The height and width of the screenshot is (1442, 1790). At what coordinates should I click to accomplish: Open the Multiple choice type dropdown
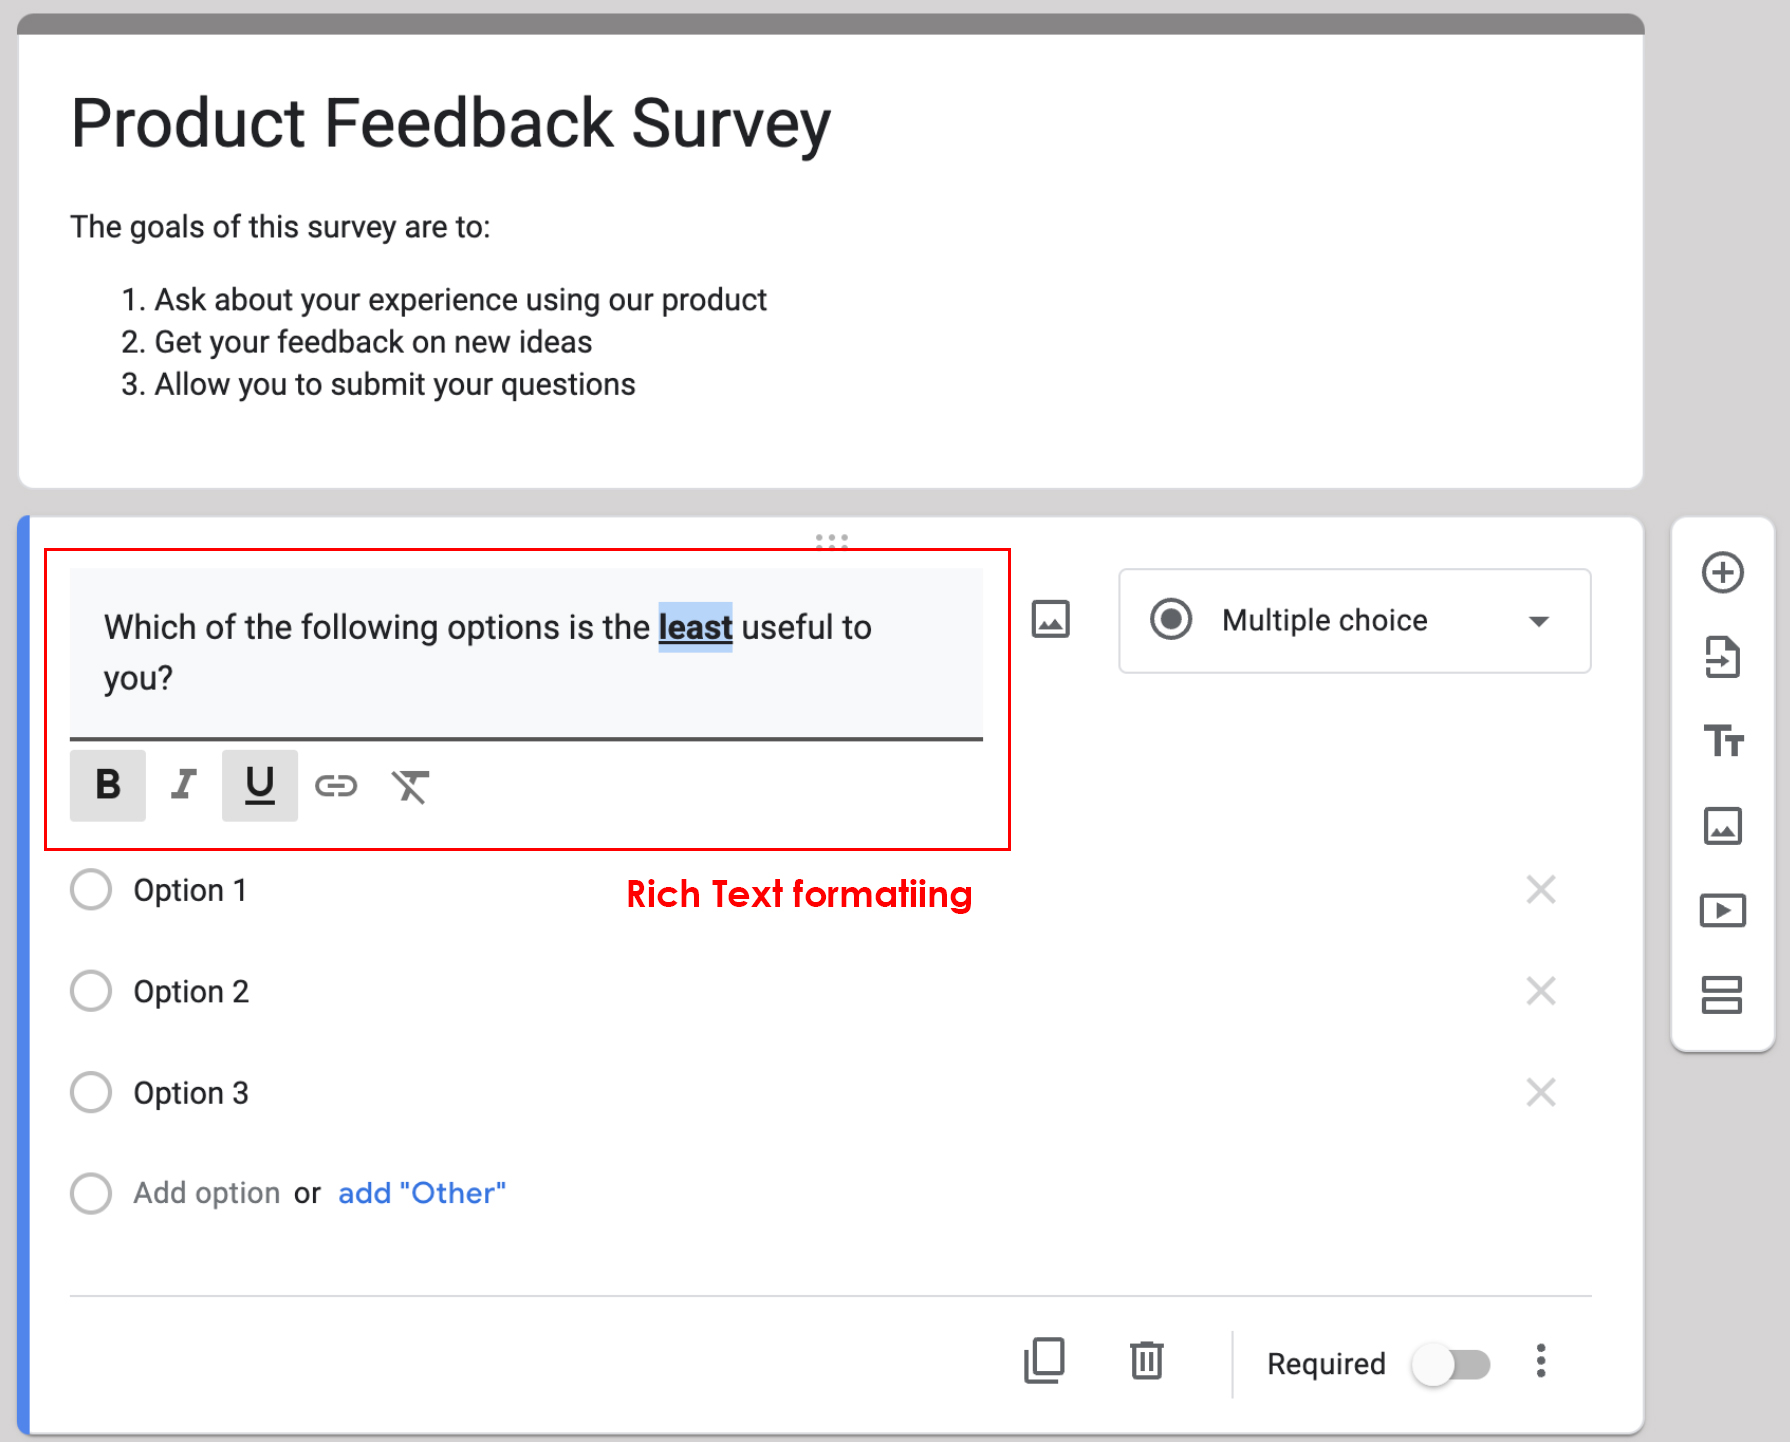point(1354,621)
